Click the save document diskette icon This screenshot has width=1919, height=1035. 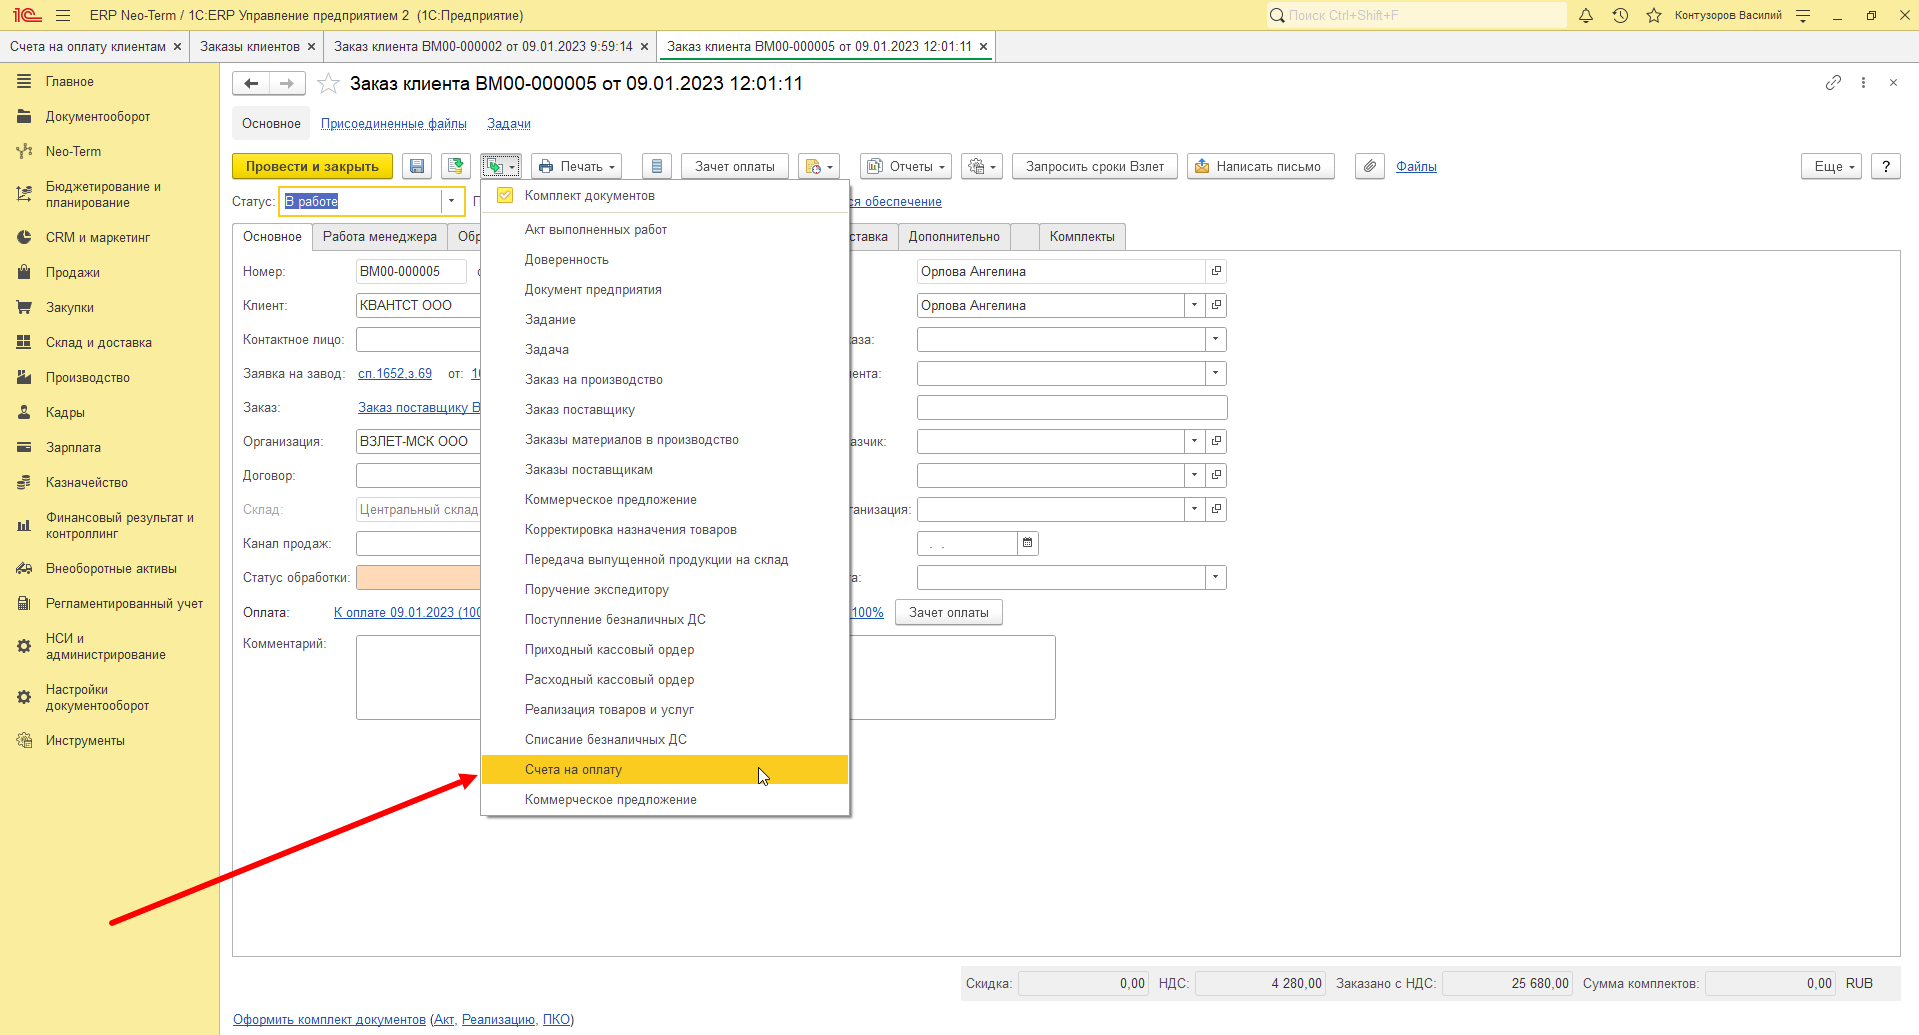coord(417,166)
